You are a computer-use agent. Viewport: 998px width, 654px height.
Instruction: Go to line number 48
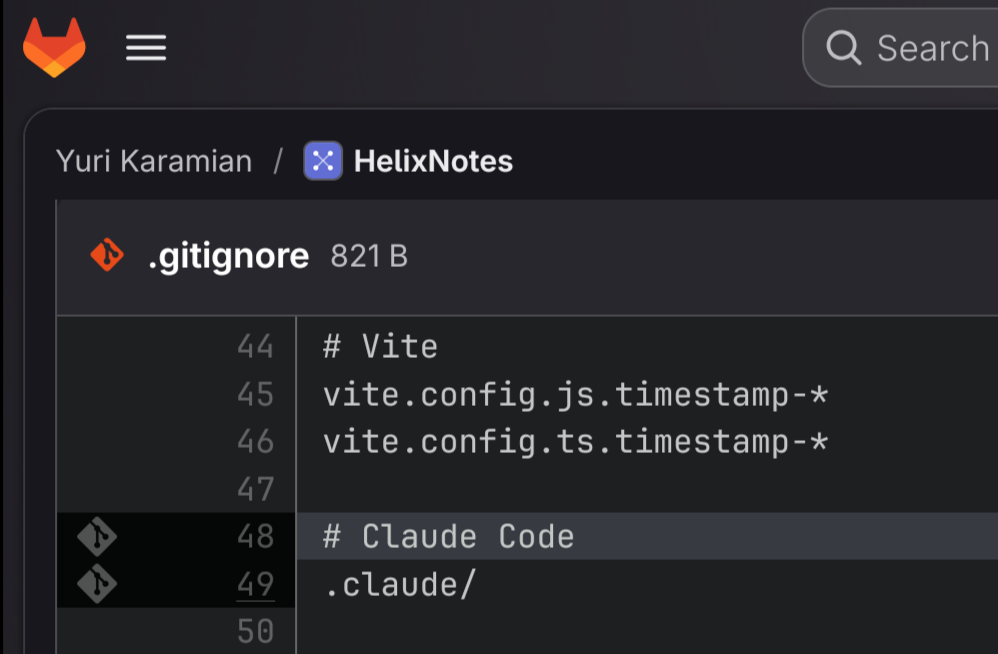255,536
